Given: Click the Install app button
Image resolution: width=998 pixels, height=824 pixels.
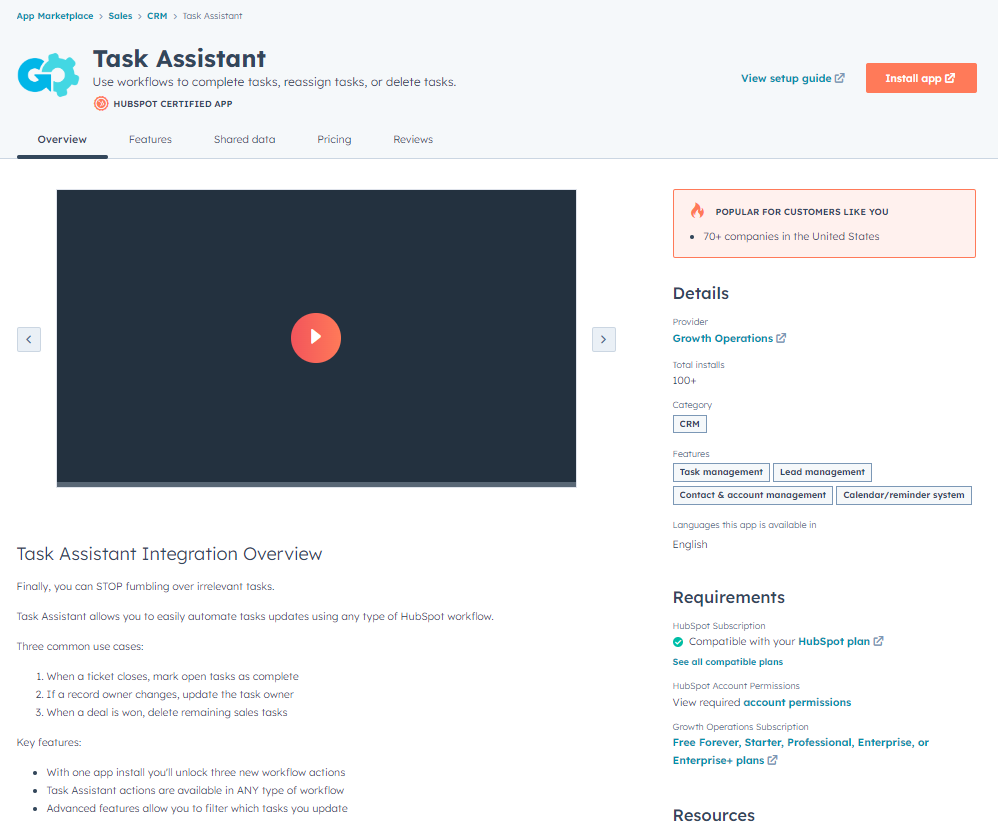Looking at the screenshot, I should point(920,78).
